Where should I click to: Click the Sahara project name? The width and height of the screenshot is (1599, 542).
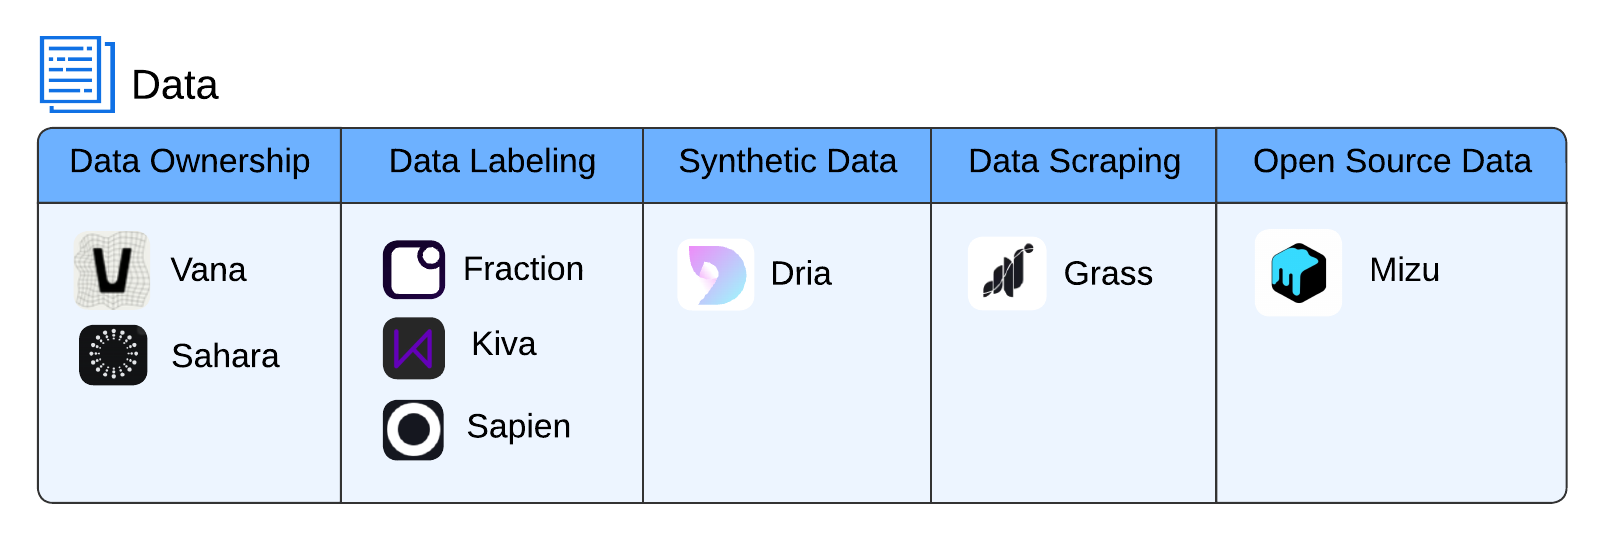pyautogui.click(x=225, y=356)
